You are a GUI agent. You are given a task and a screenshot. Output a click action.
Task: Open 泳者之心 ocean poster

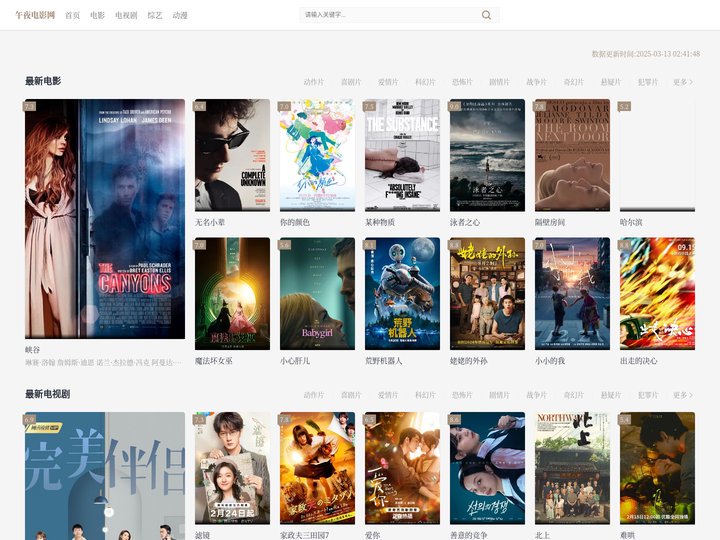487,155
